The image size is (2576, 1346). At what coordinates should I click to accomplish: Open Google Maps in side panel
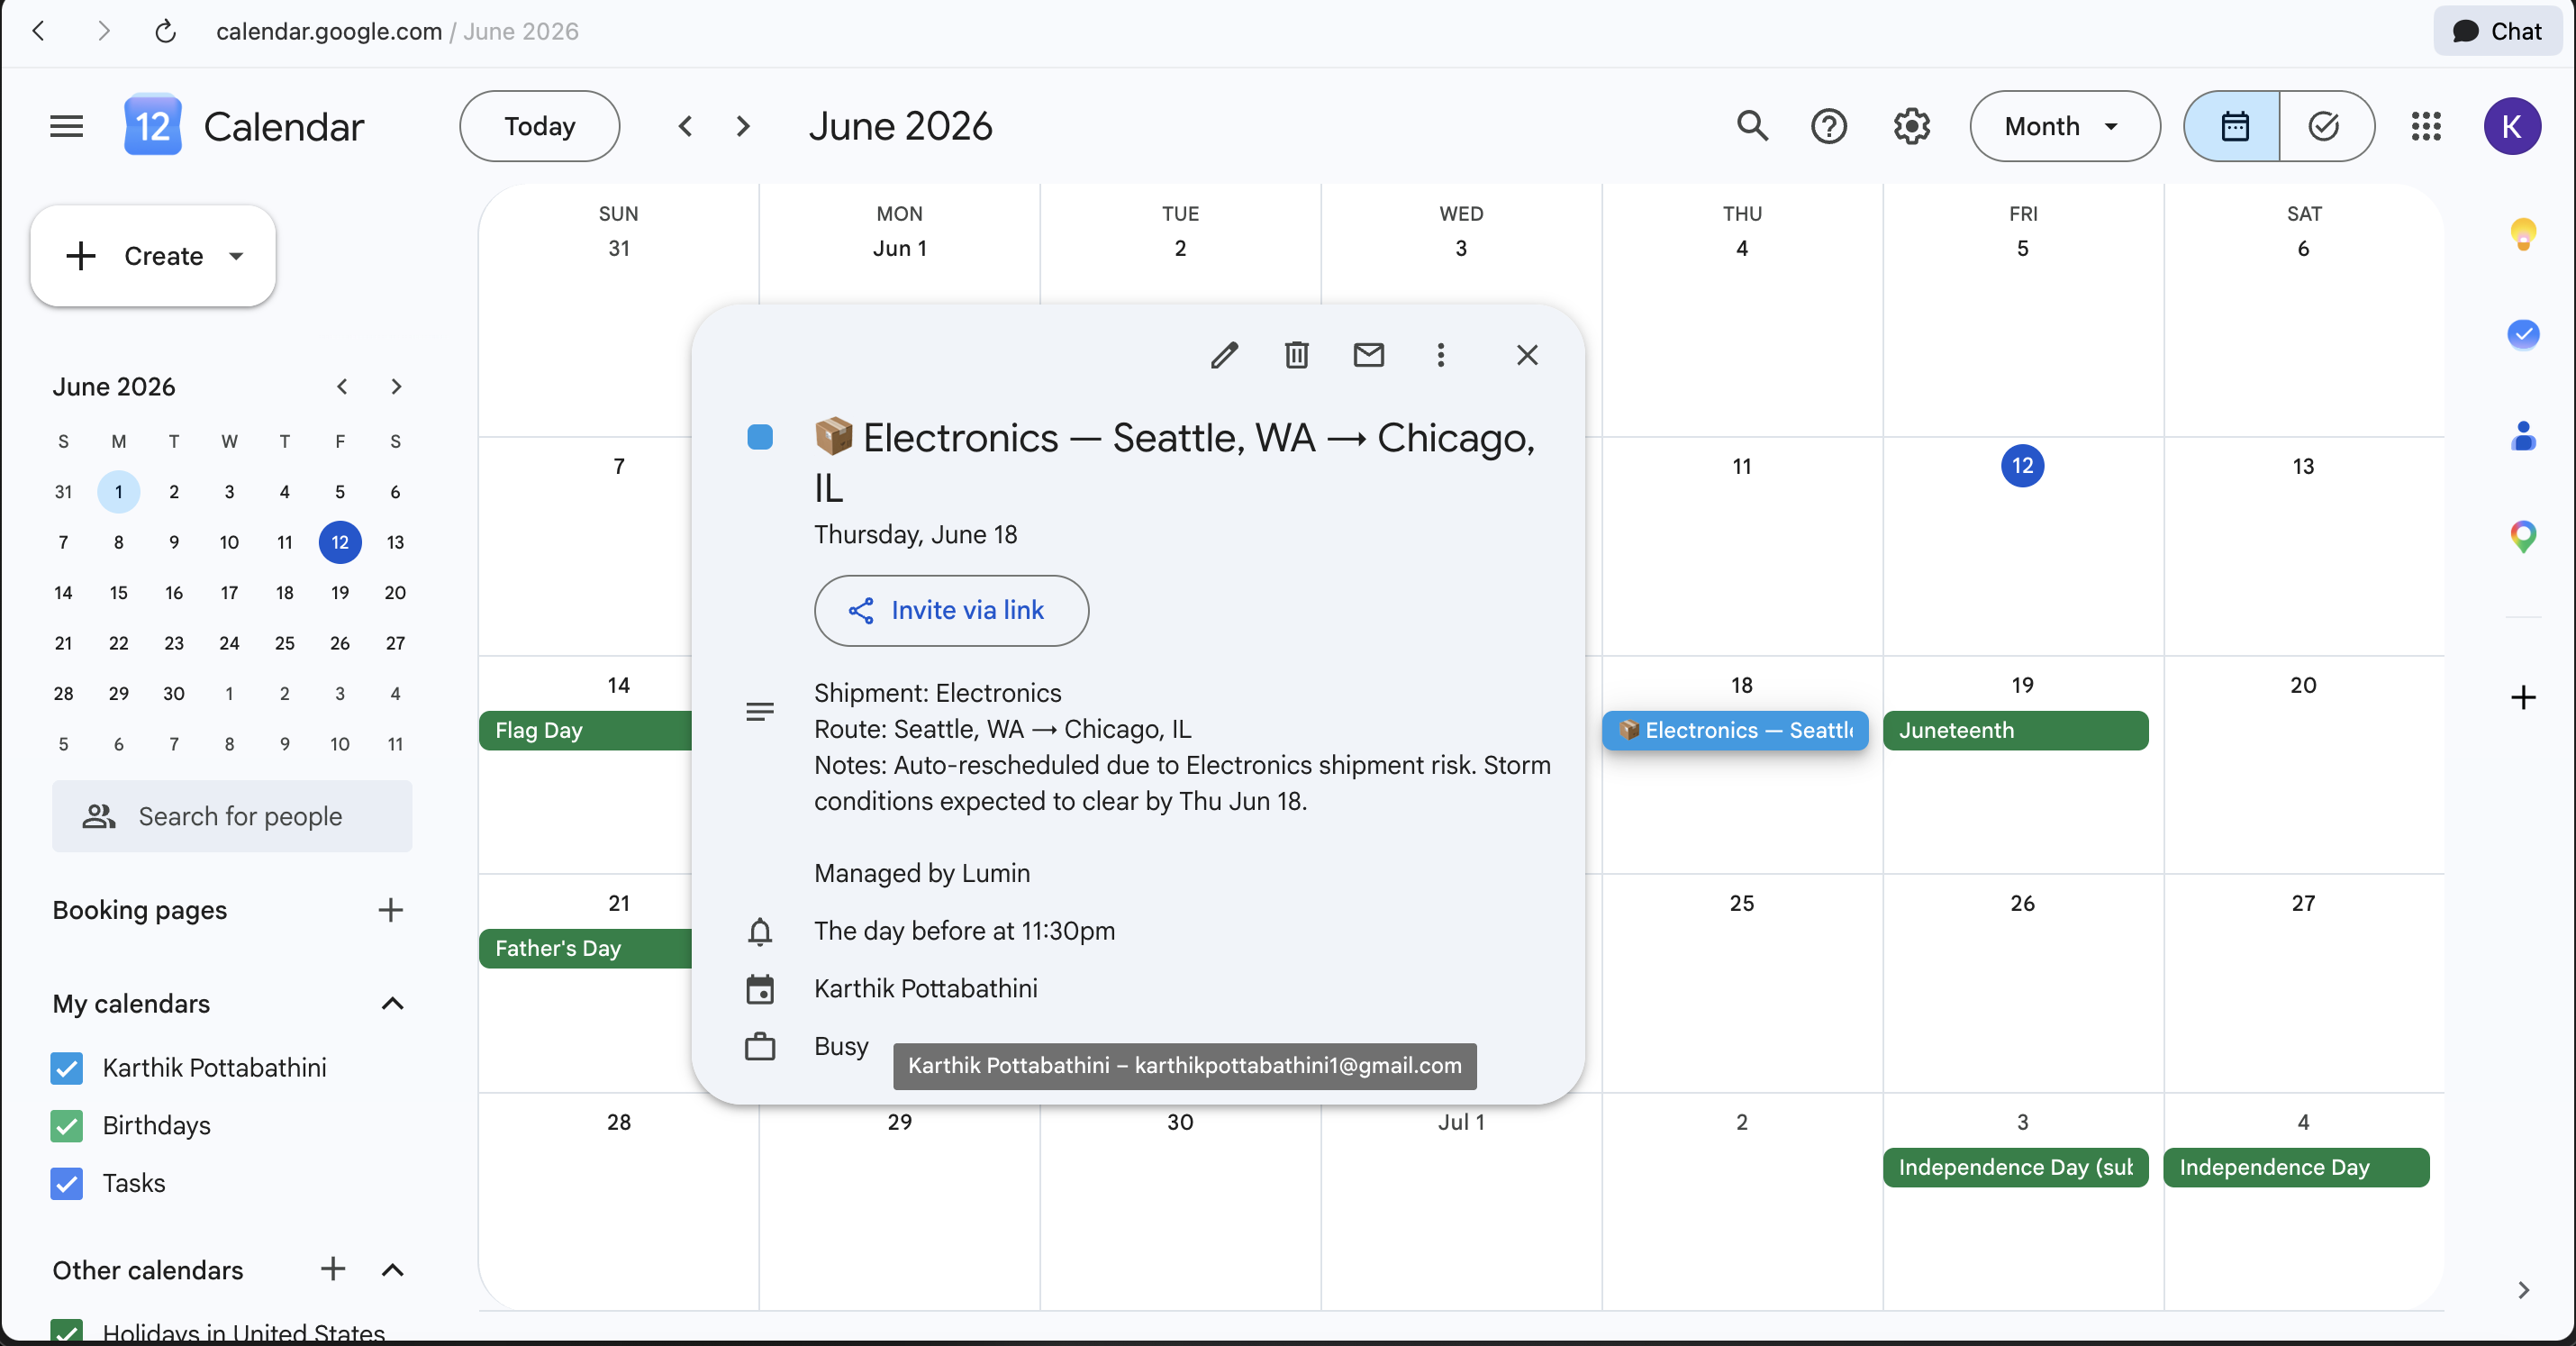2522,537
